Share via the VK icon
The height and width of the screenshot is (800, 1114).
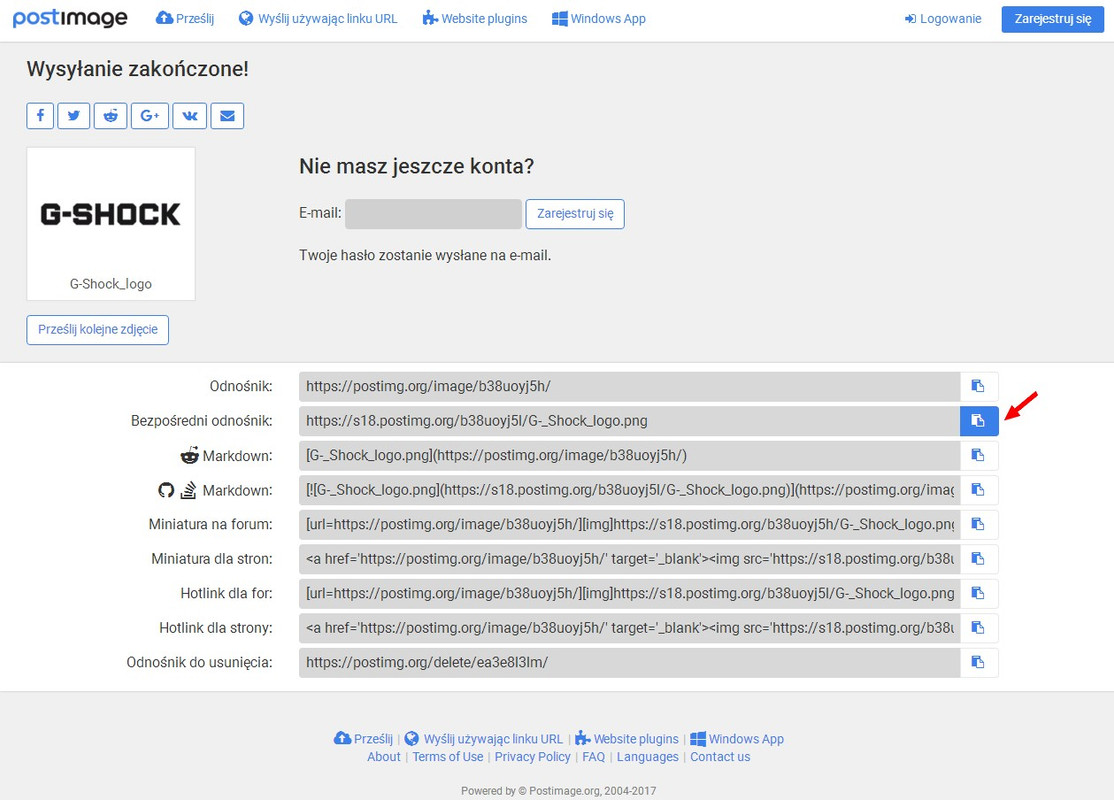pyautogui.click(x=190, y=116)
